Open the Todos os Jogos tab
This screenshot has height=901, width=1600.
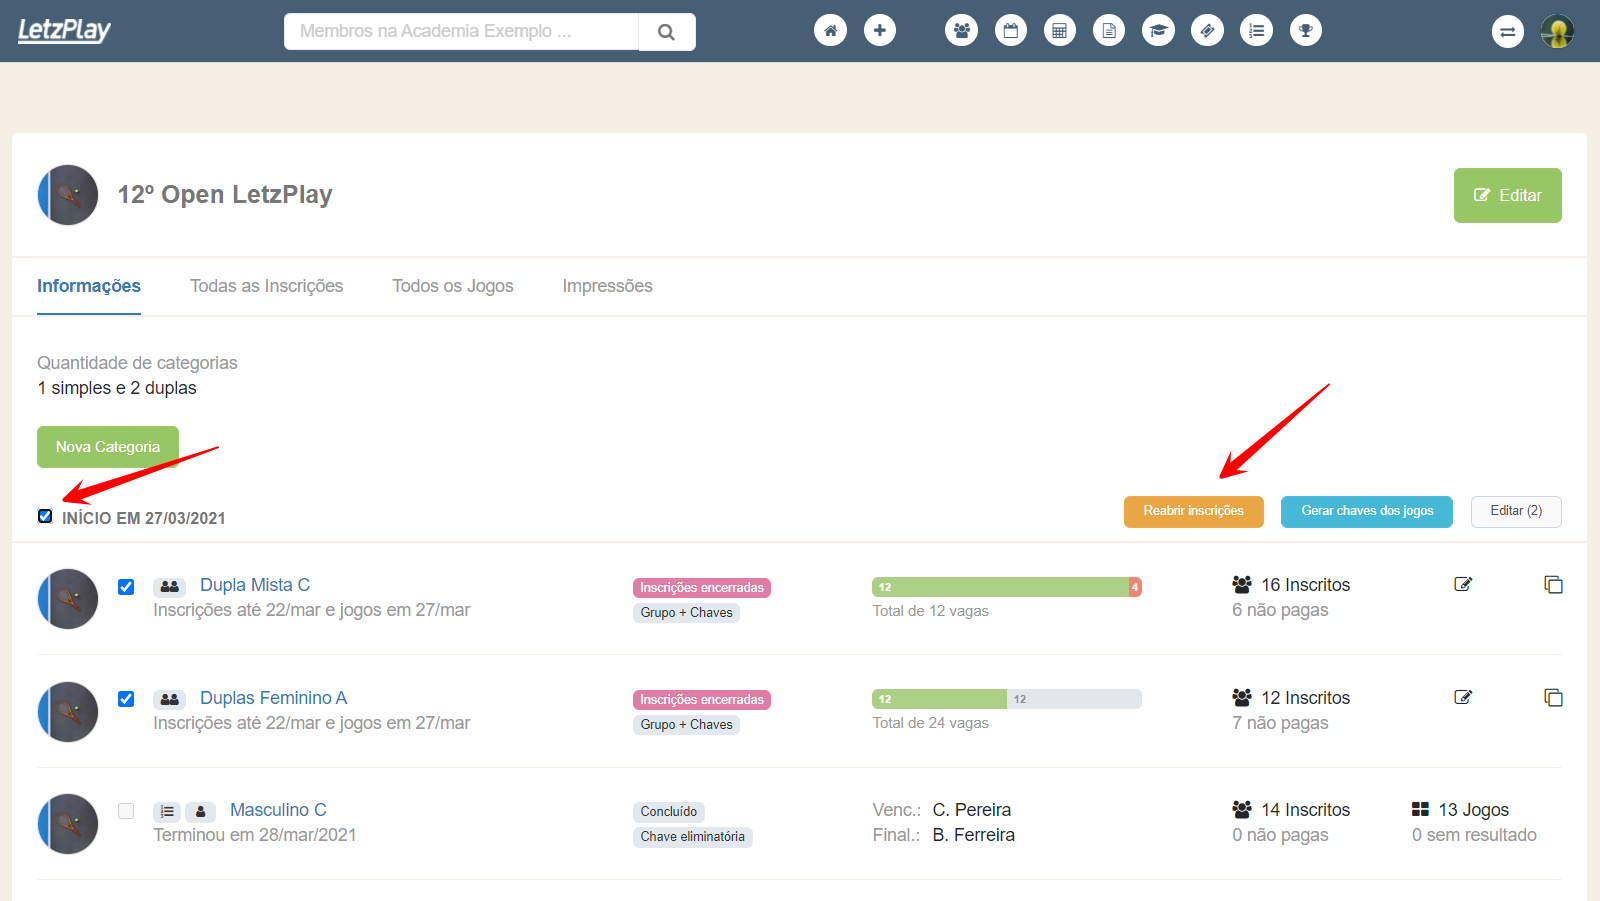pyautogui.click(x=452, y=286)
